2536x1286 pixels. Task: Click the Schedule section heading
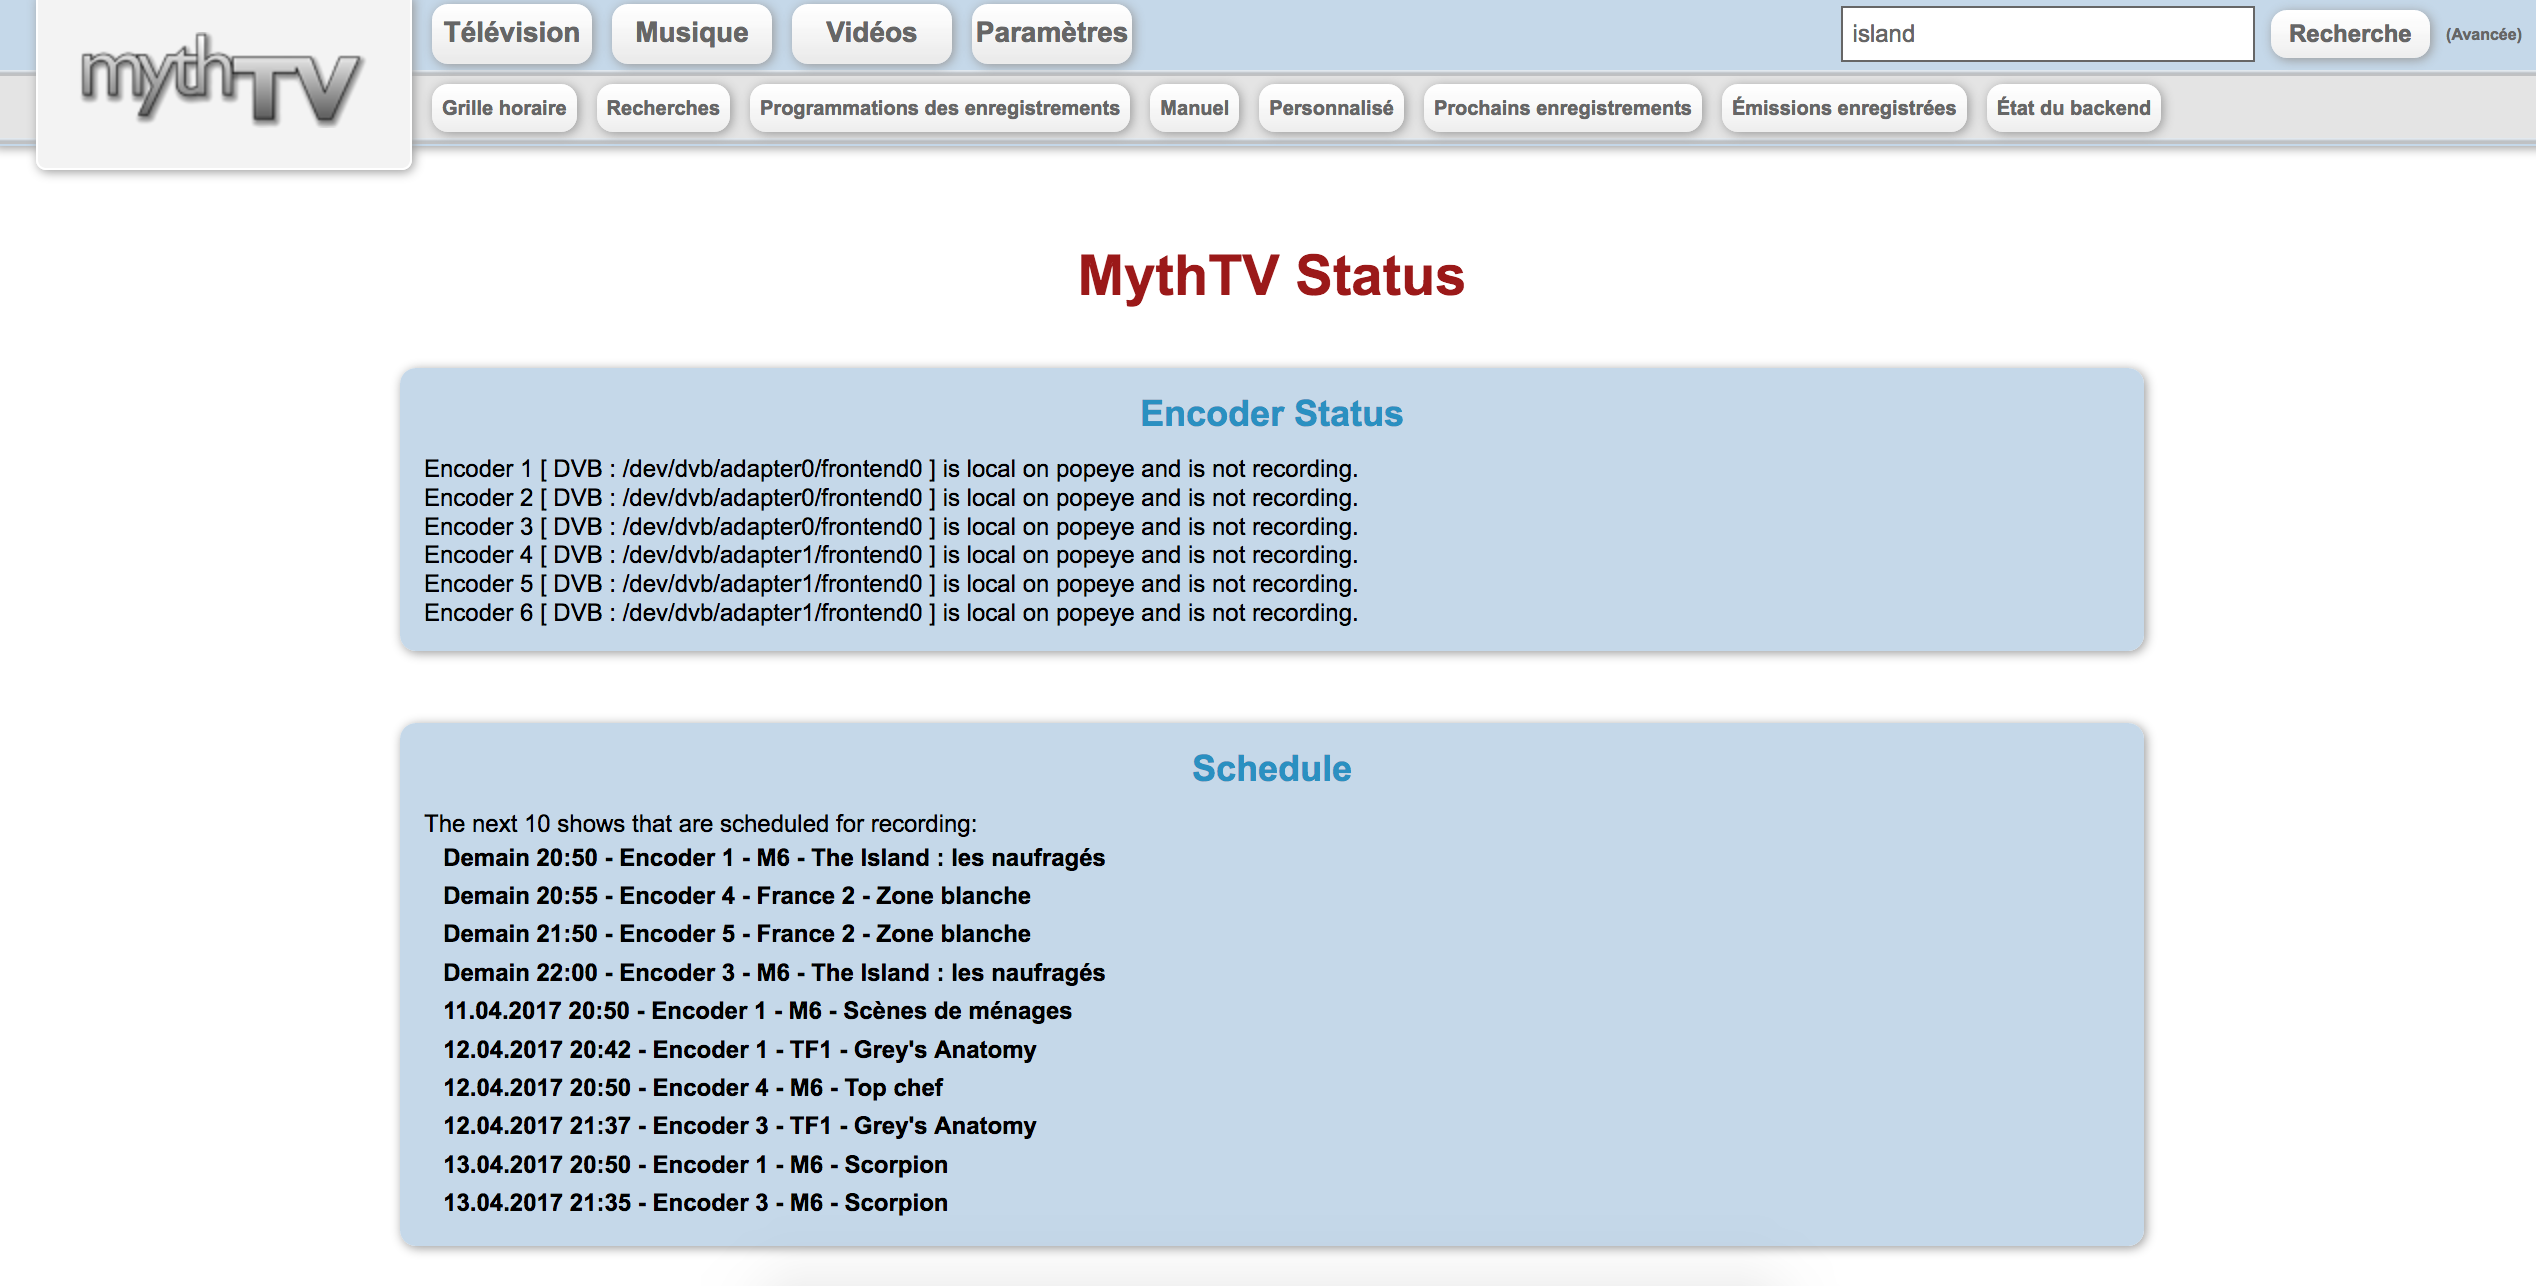coord(1271,769)
